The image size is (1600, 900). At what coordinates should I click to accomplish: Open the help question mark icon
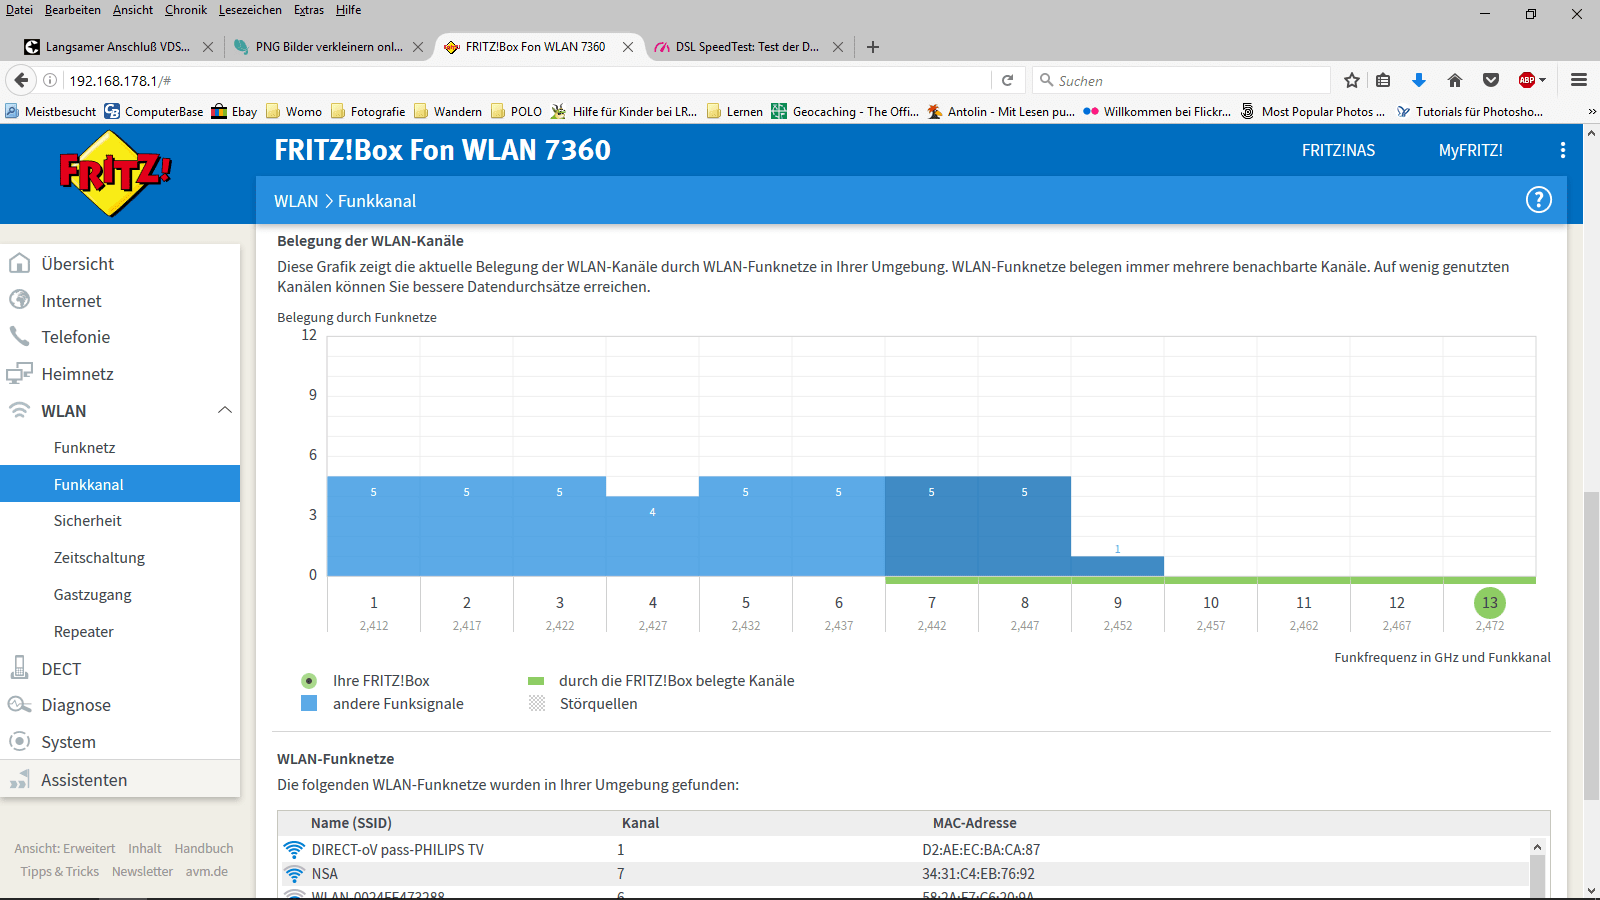pyautogui.click(x=1538, y=200)
